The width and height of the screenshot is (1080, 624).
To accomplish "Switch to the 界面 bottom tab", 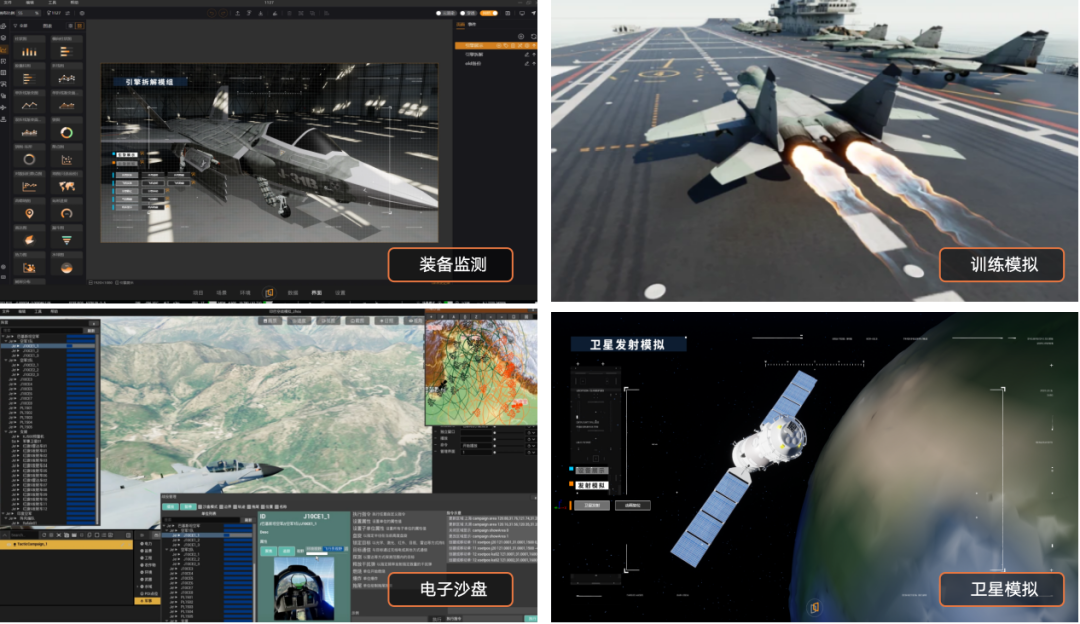I will pyautogui.click(x=316, y=293).
